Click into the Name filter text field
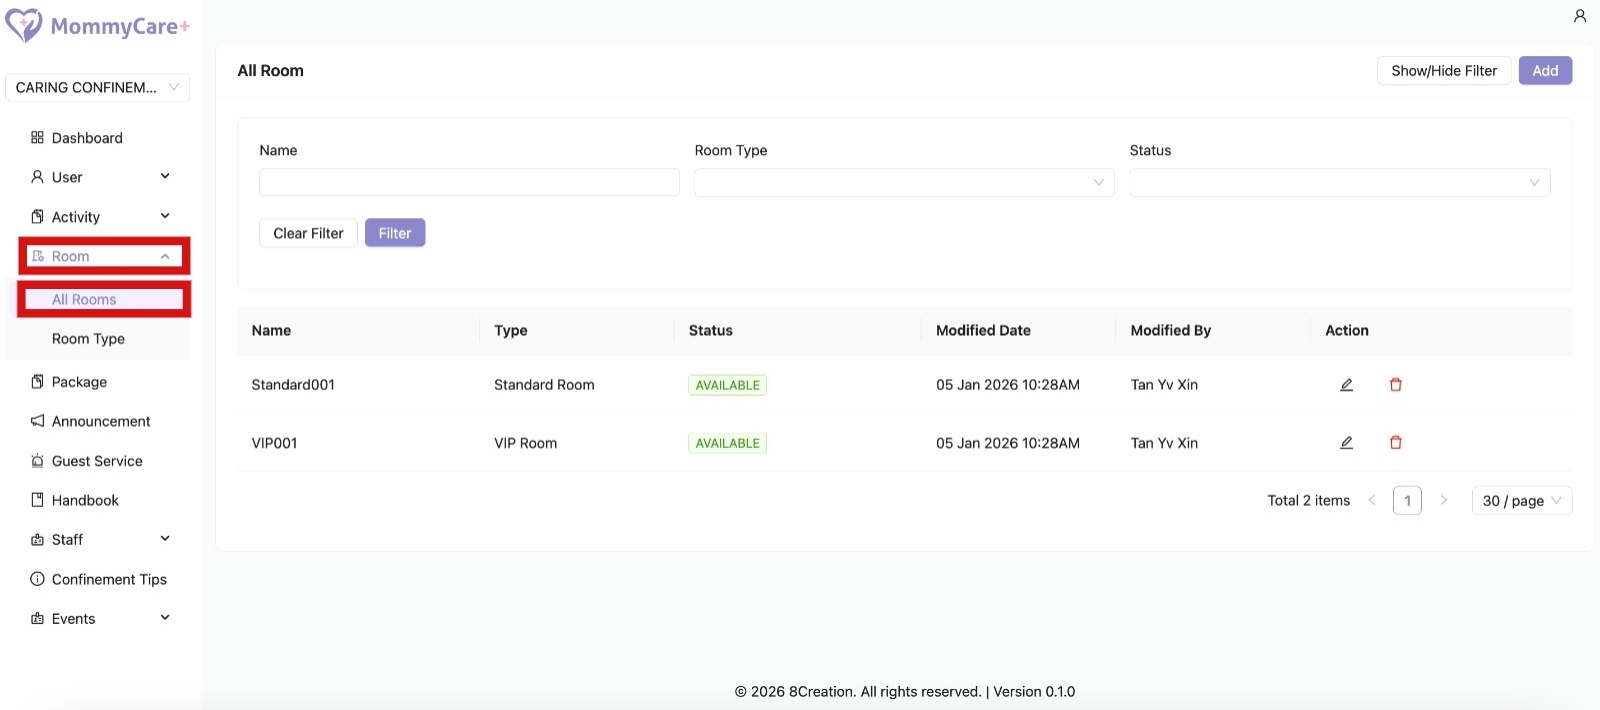The image size is (1600, 710). click(x=469, y=182)
